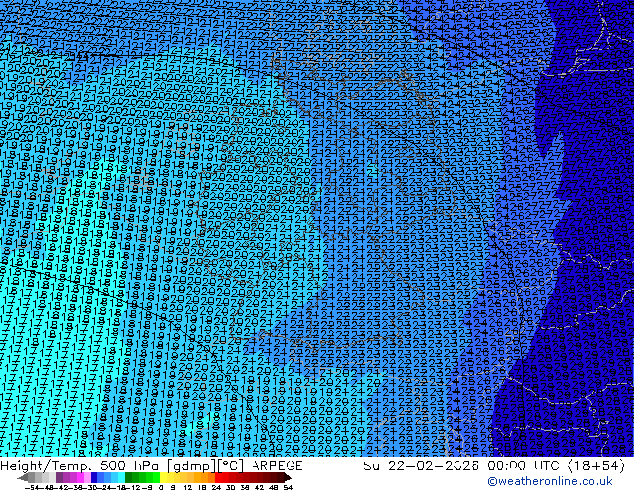Click the 'Height/Temp. 500 hPa' chart title

(82, 466)
